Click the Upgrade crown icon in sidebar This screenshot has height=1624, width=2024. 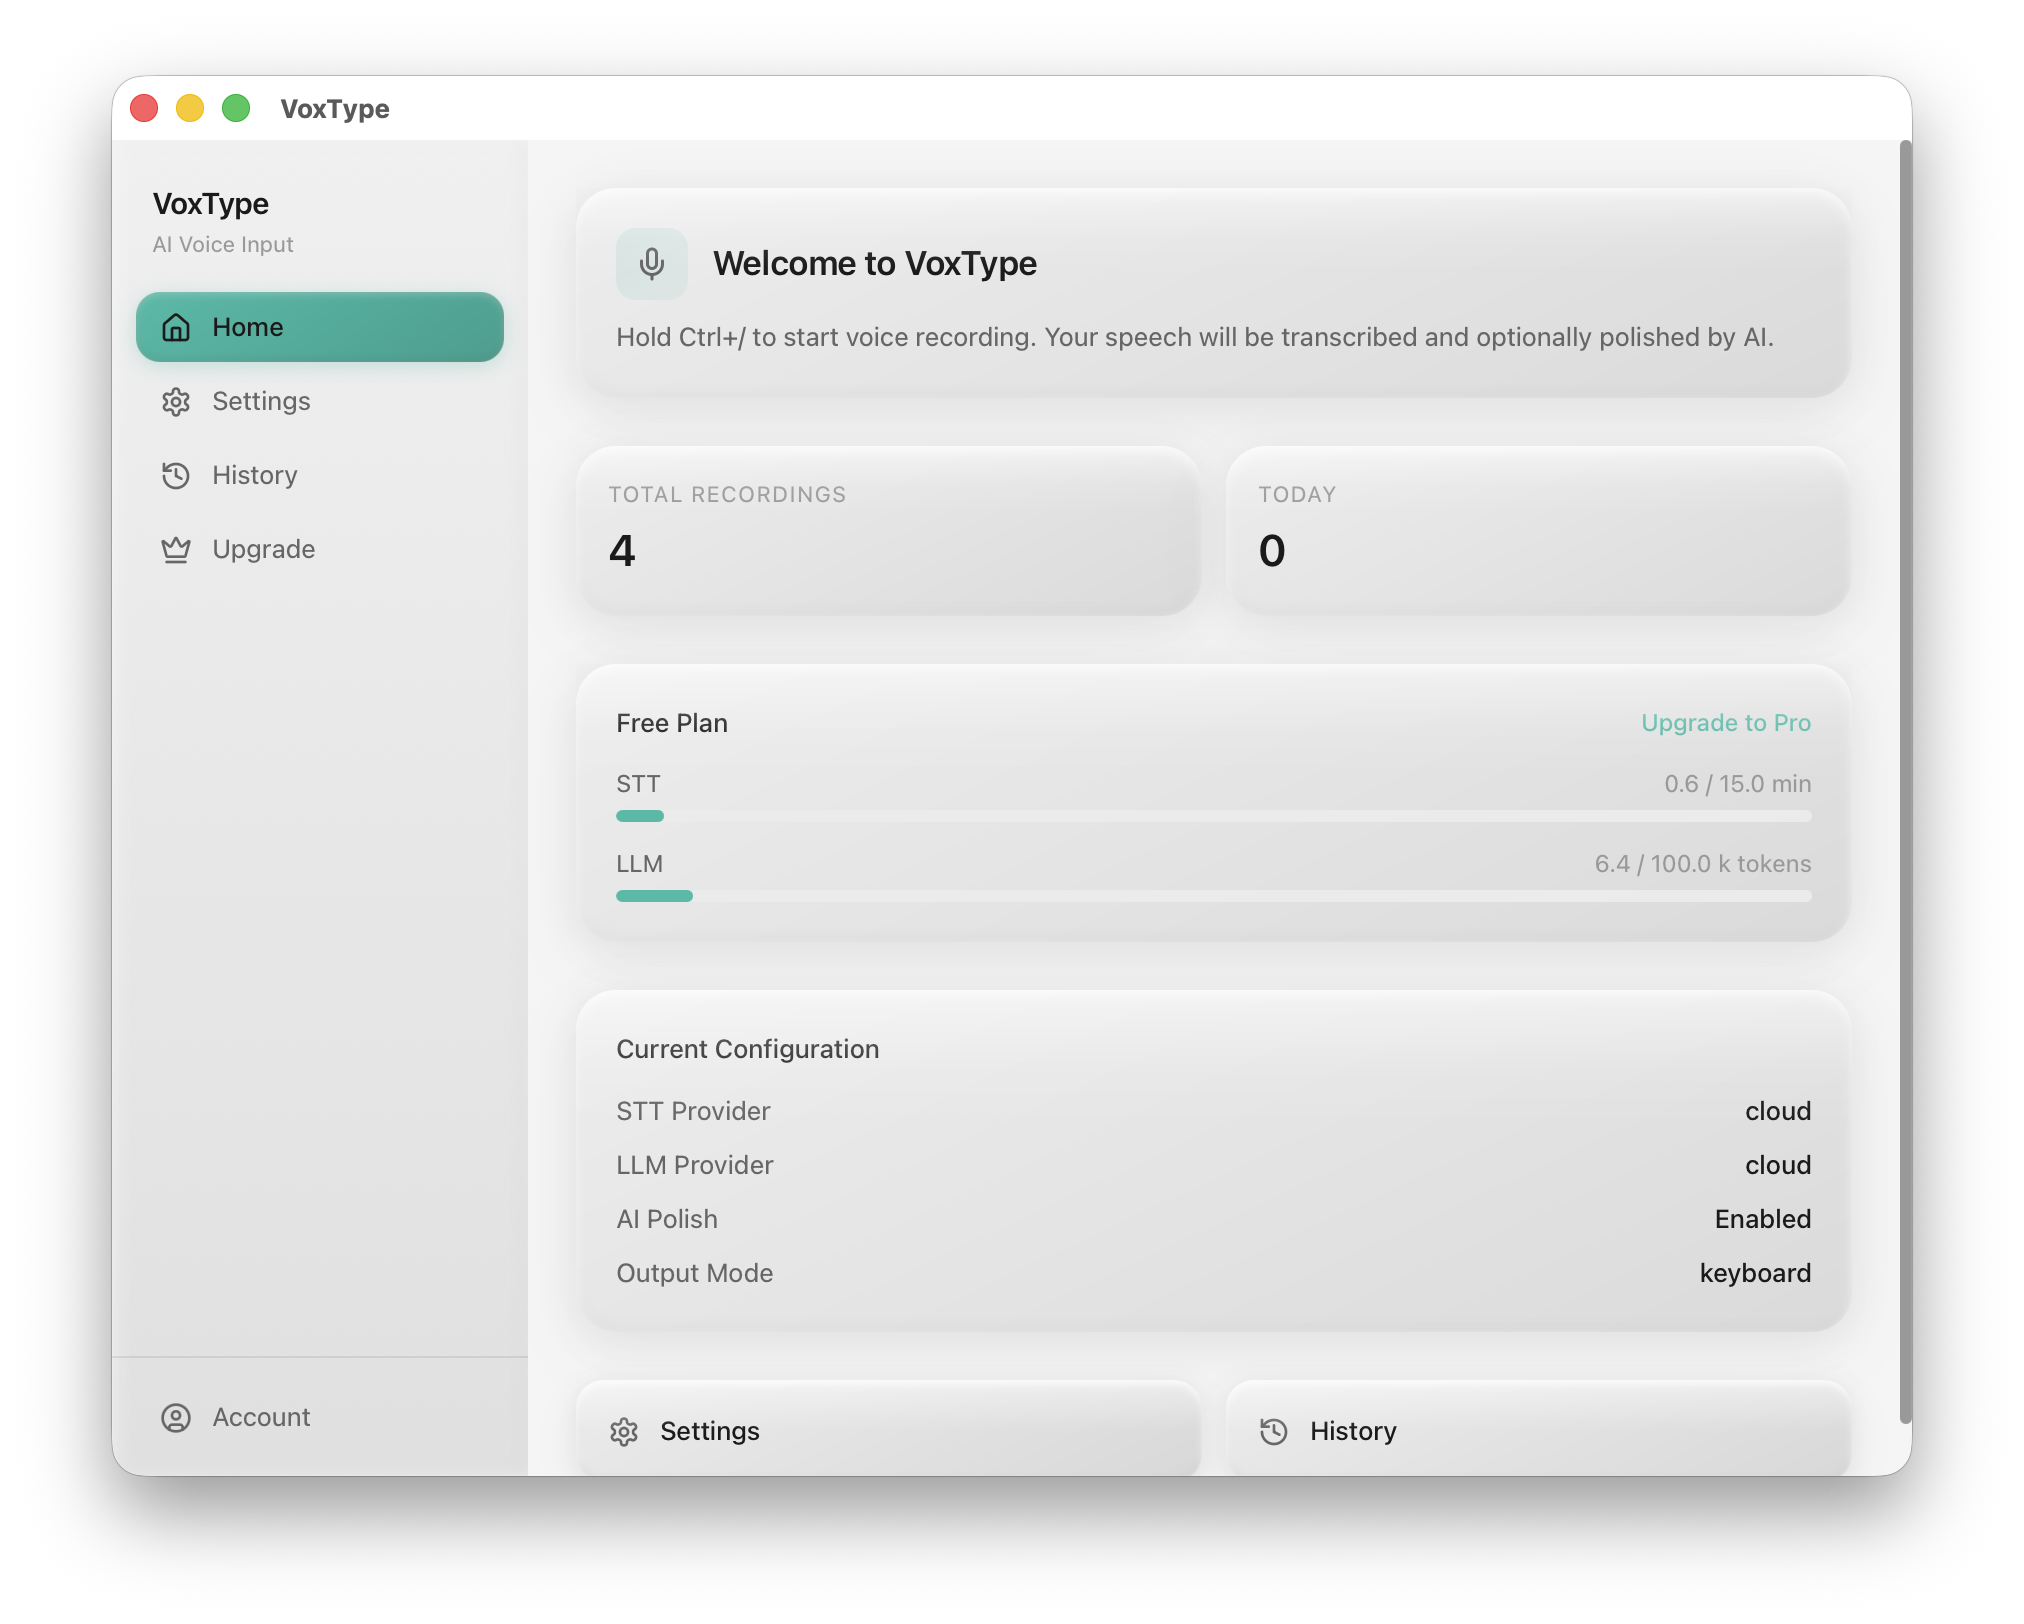[176, 550]
